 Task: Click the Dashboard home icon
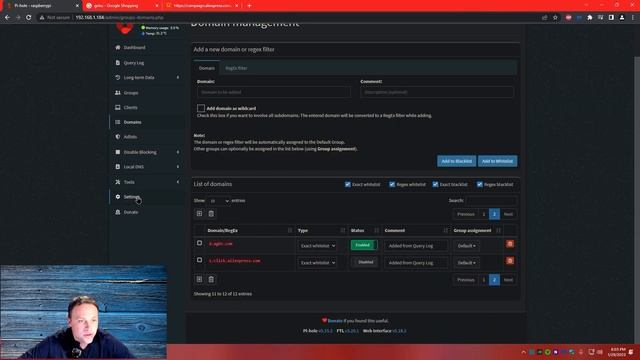pos(118,47)
